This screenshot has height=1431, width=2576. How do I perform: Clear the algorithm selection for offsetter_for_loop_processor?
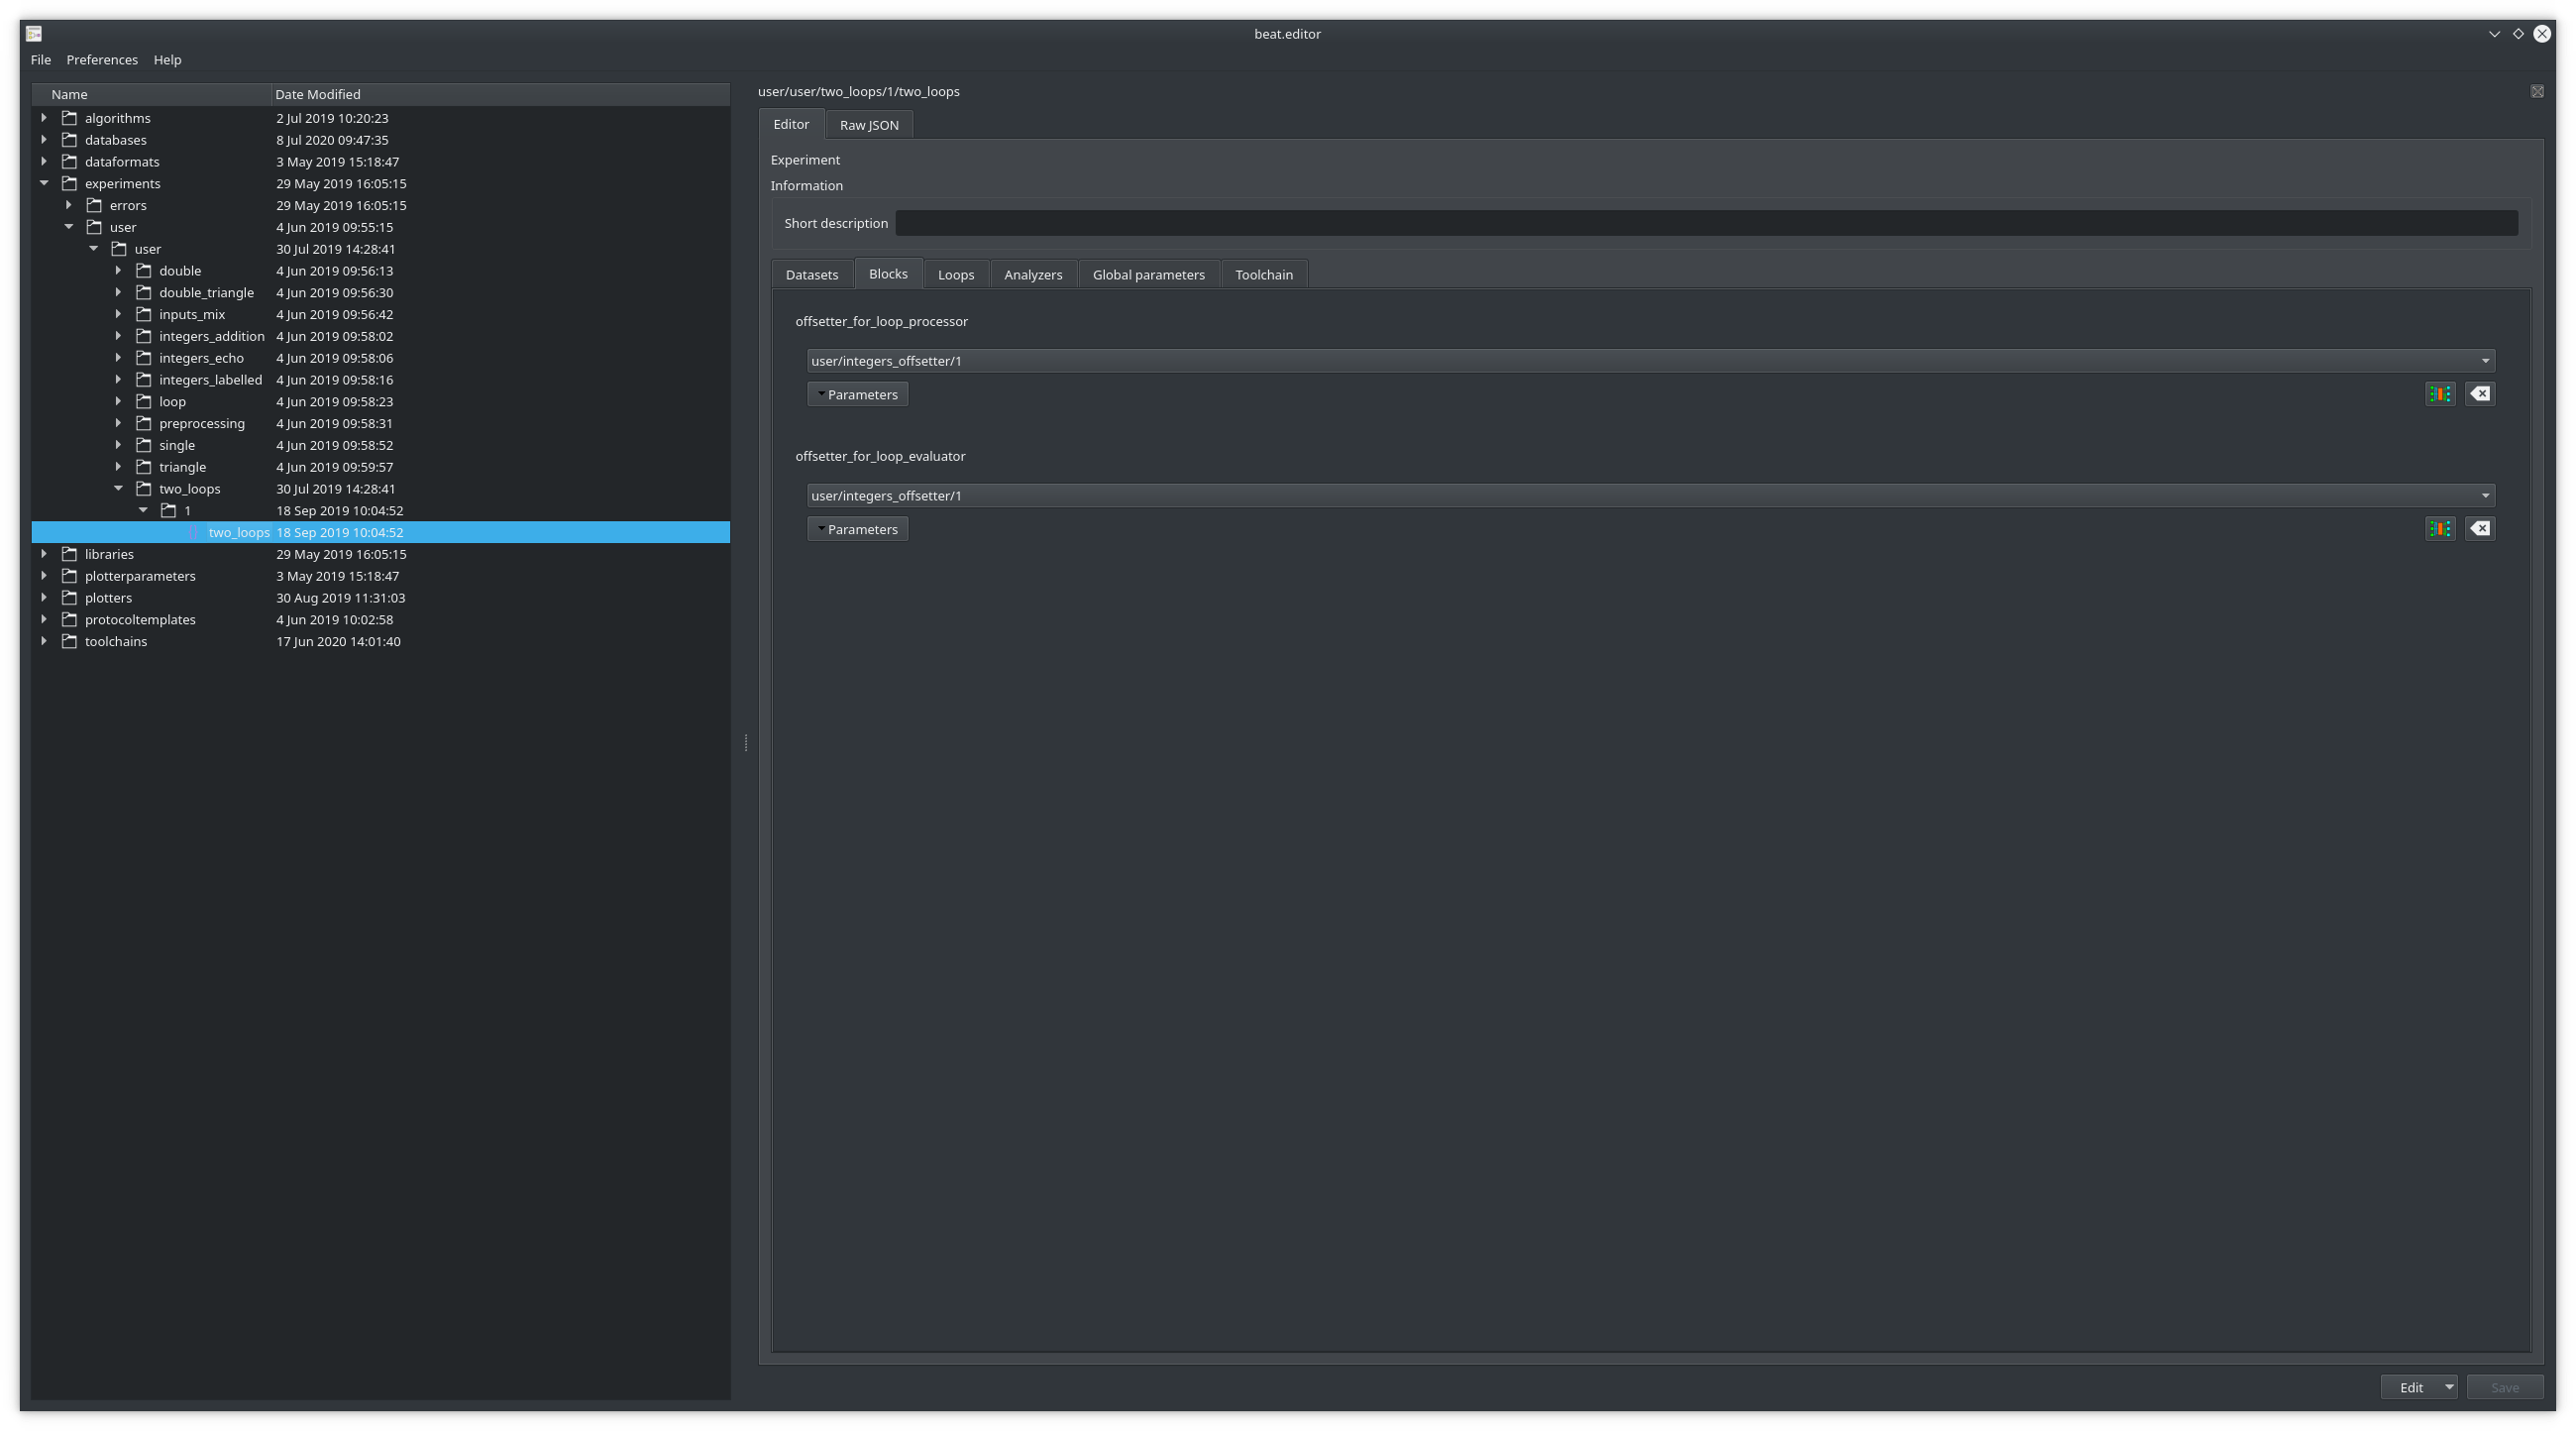tap(2481, 393)
